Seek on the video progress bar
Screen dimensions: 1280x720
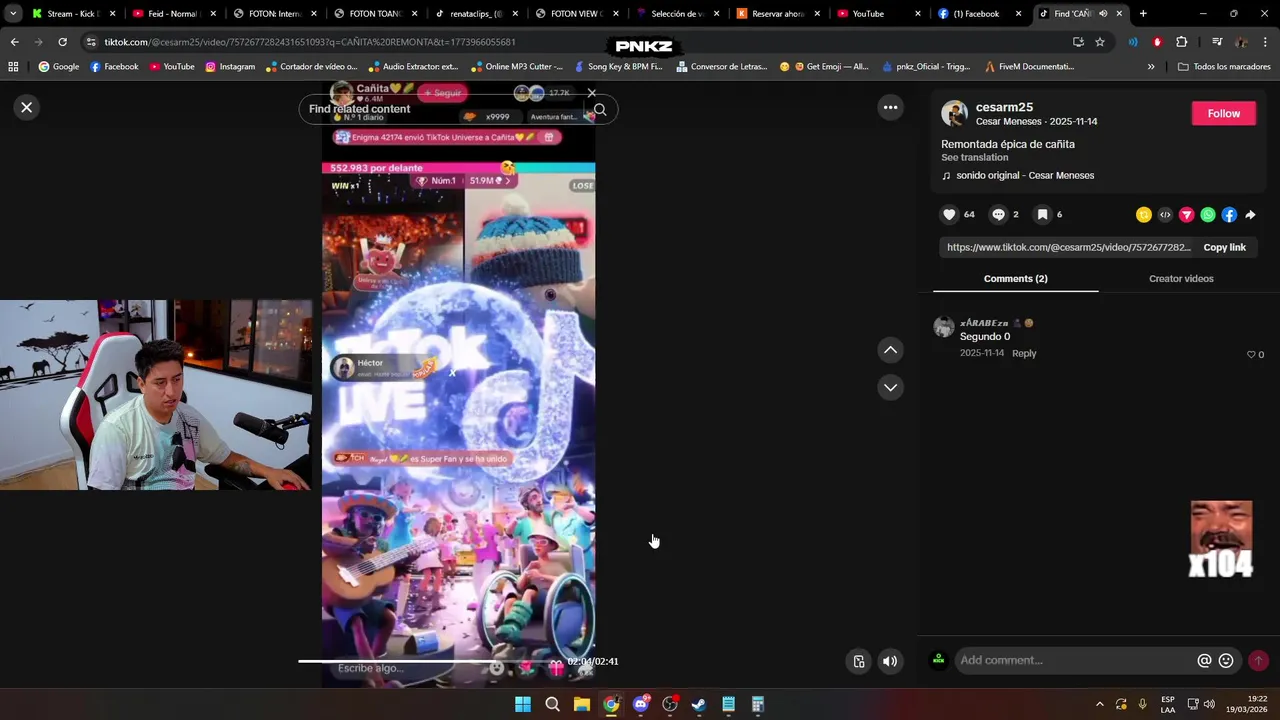pos(430,661)
